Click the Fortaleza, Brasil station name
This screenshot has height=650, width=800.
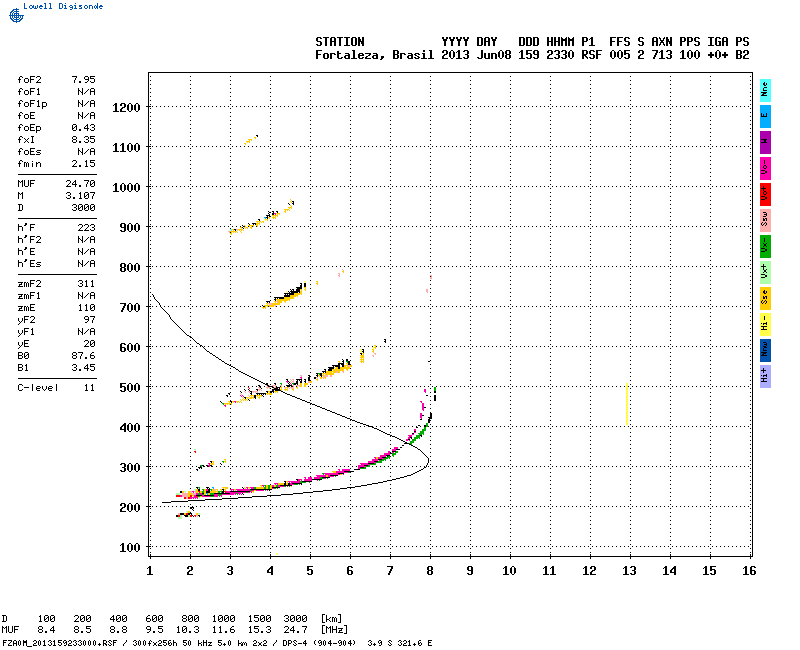(x=374, y=55)
